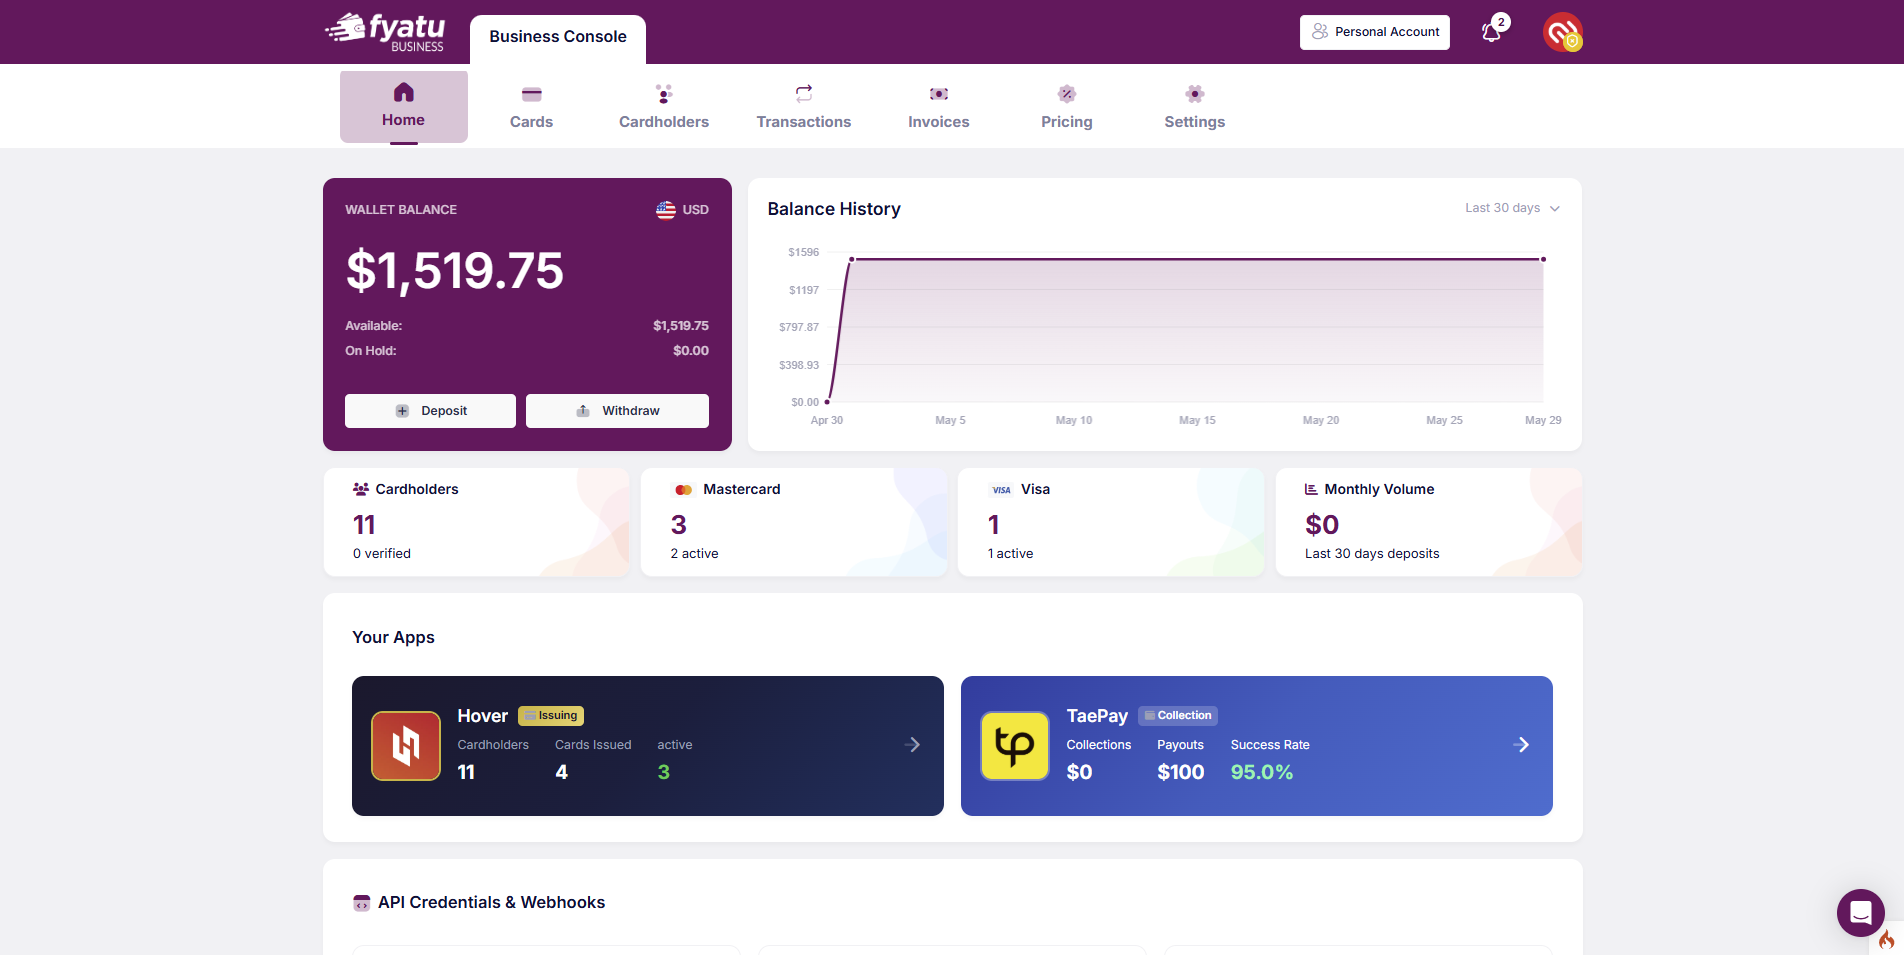The height and width of the screenshot is (955, 1904).
Task: Open the Cardholders stat card
Action: point(477,522)
